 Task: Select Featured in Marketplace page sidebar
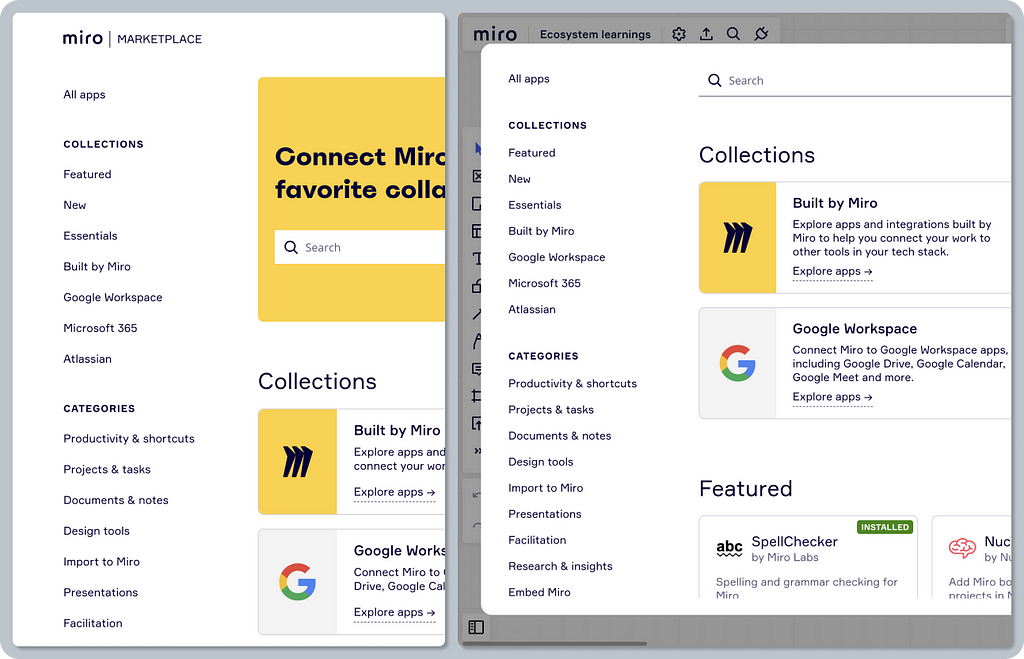tap(88, 174)
